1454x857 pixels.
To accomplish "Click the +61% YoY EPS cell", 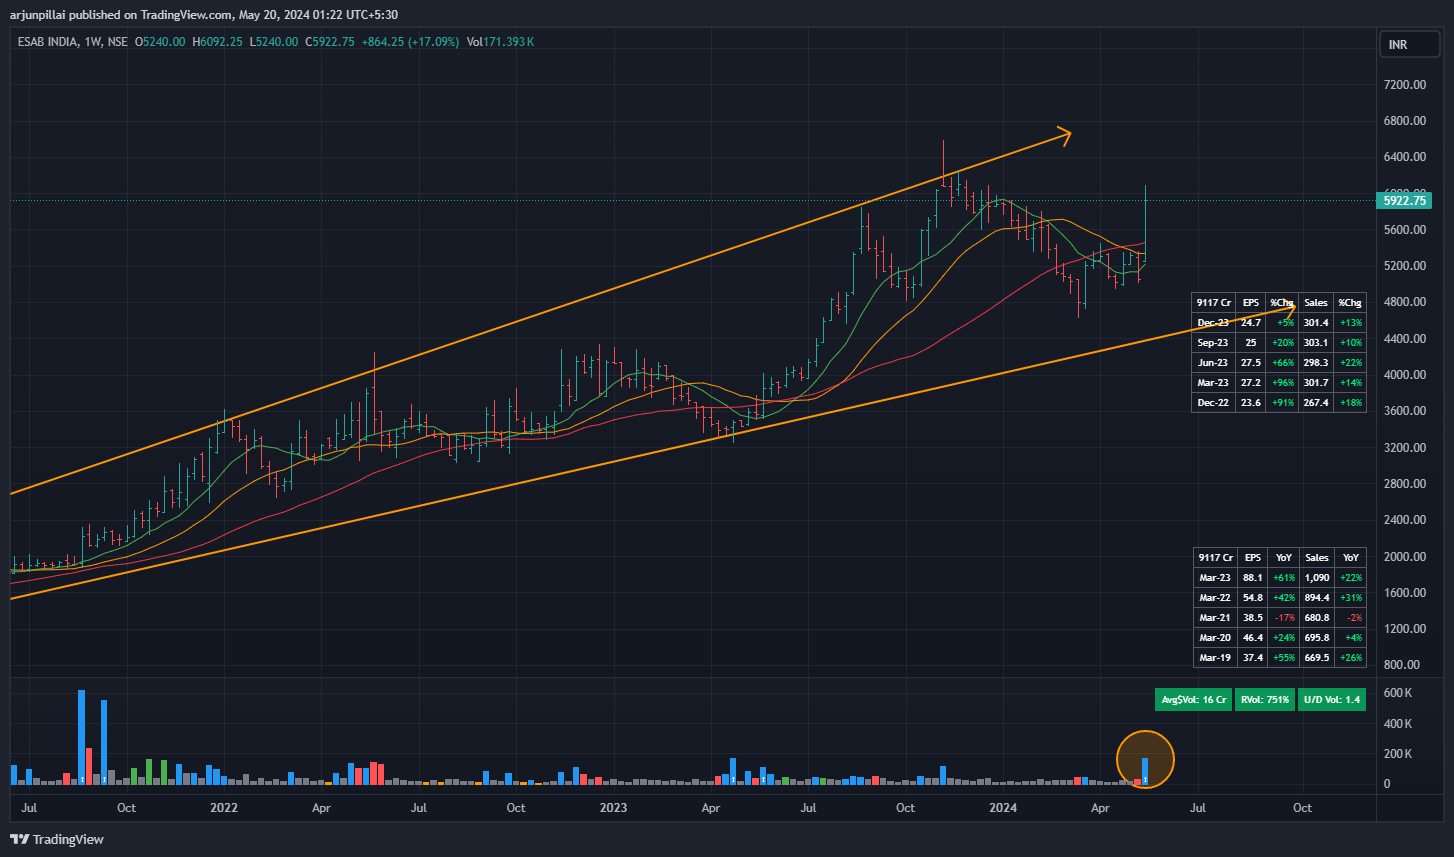I will 1283,577.
